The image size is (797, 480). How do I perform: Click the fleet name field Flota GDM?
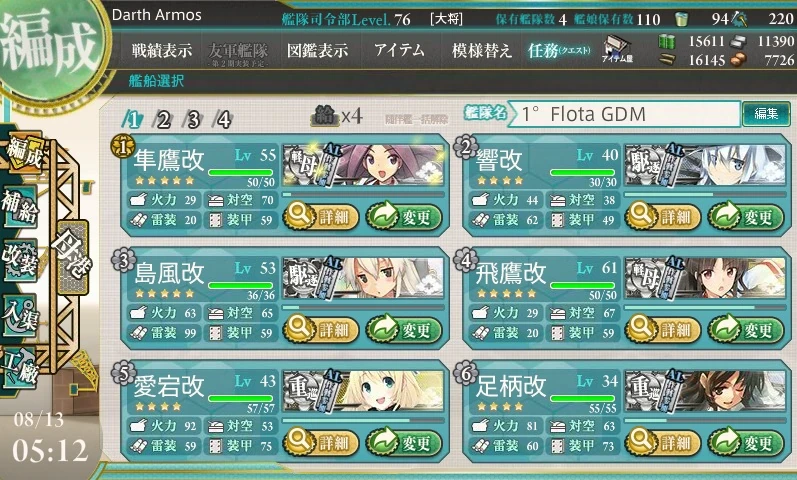coord(624,114)
